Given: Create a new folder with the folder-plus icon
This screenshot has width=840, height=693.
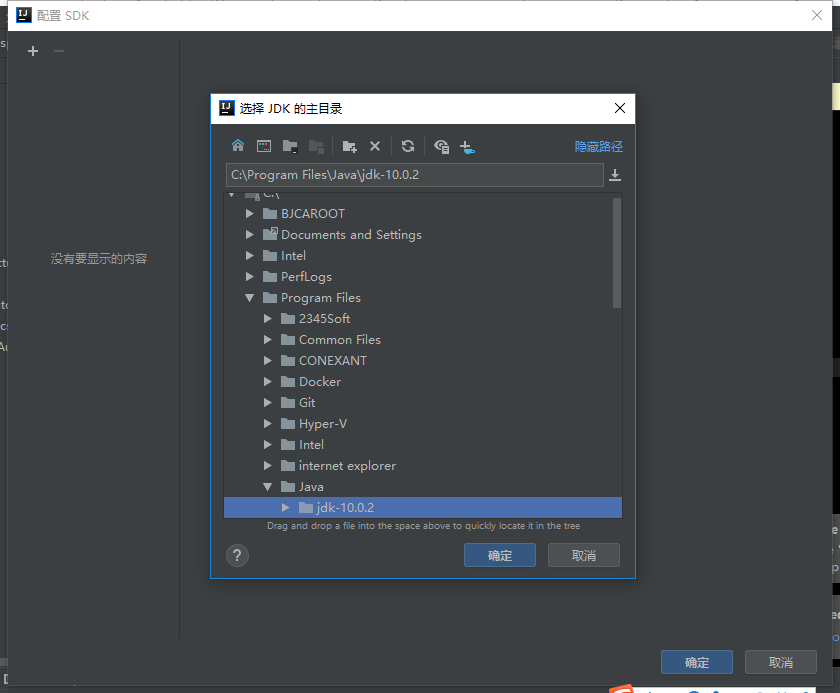Looking at the screenshot, I should pos(349,146).
